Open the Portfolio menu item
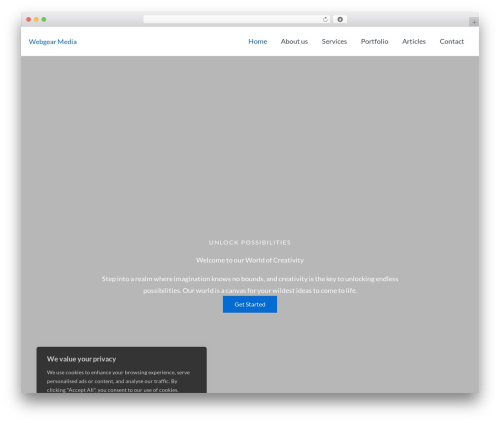The width and height of the screenshot is (500, 423). pos(374,42)
